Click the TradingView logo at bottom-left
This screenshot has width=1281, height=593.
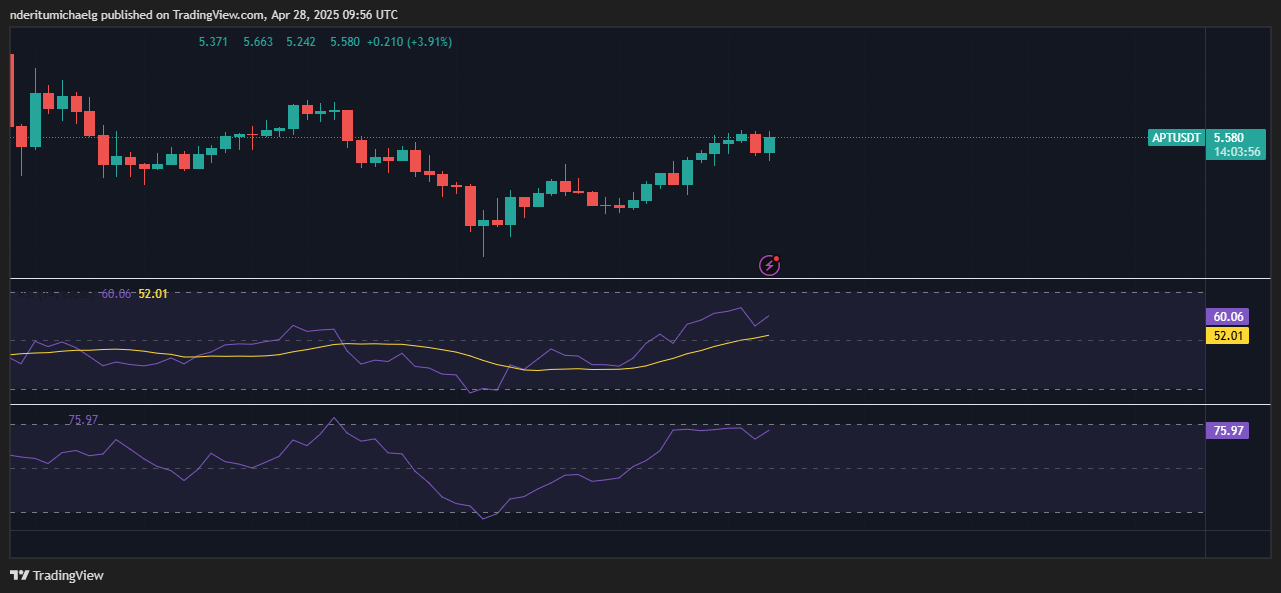(57, 575)
